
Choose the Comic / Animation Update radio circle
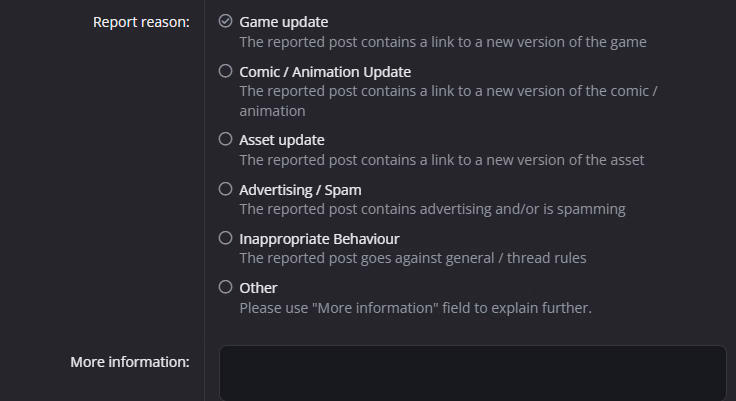[x=225, y=71]
